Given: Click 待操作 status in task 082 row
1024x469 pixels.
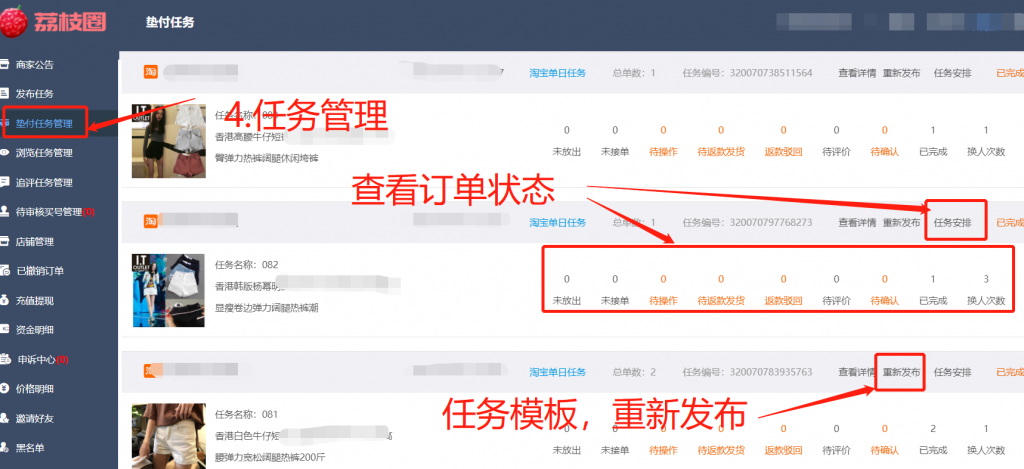Looking at the screenshot, I should [663, 301].
